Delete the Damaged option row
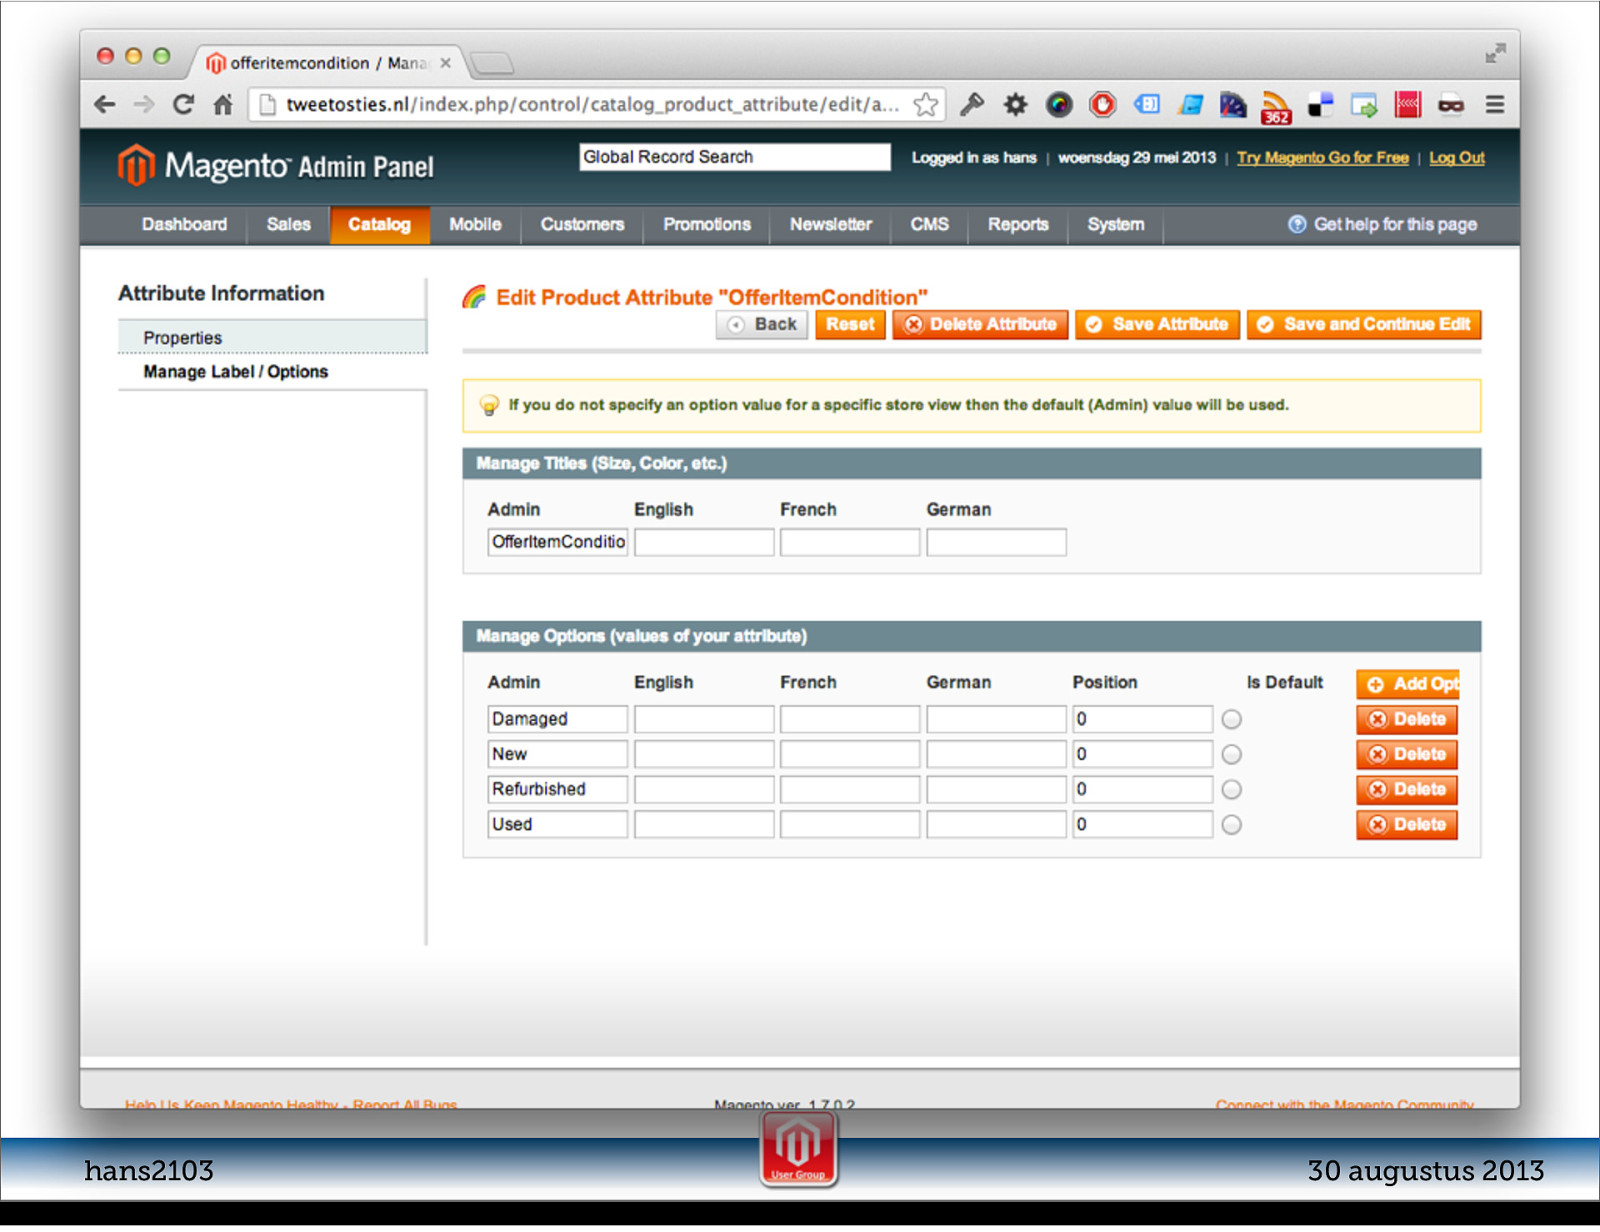This screenshot has height=1232, width=1600. [1407, 720]
